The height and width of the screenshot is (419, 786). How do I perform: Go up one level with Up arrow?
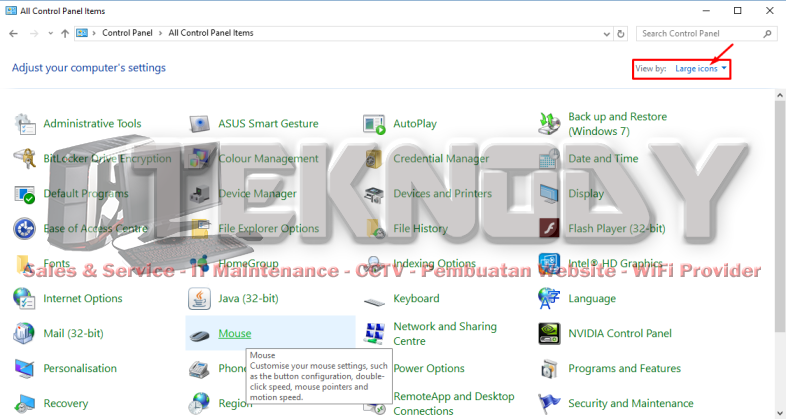click(65, 34)
